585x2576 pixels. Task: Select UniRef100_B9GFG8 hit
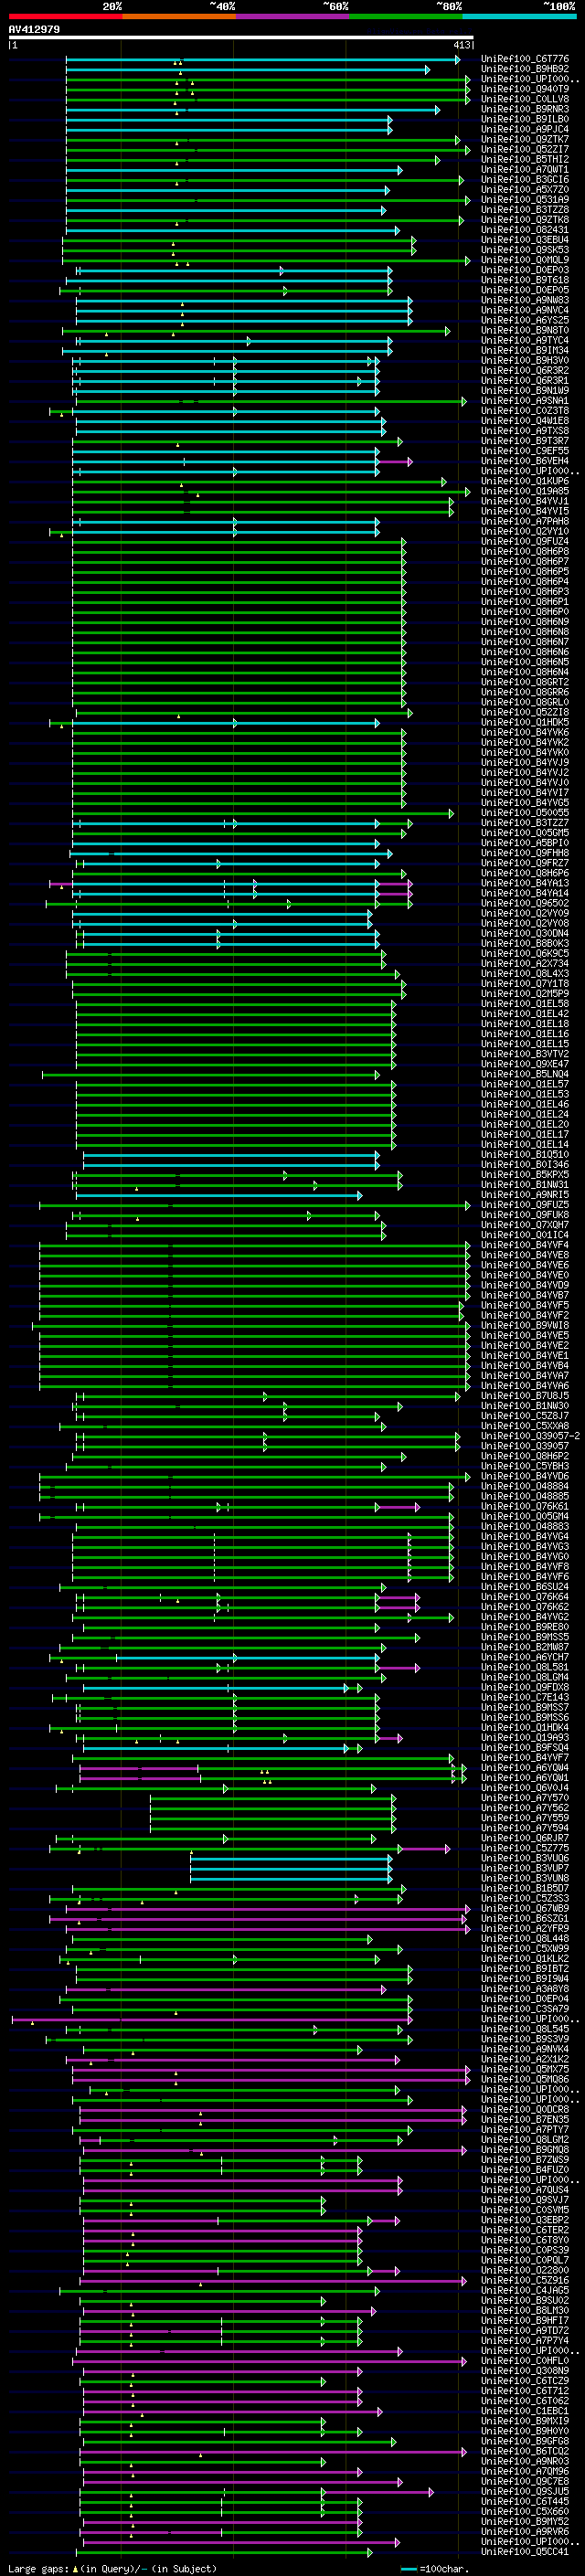(525, 2441)
